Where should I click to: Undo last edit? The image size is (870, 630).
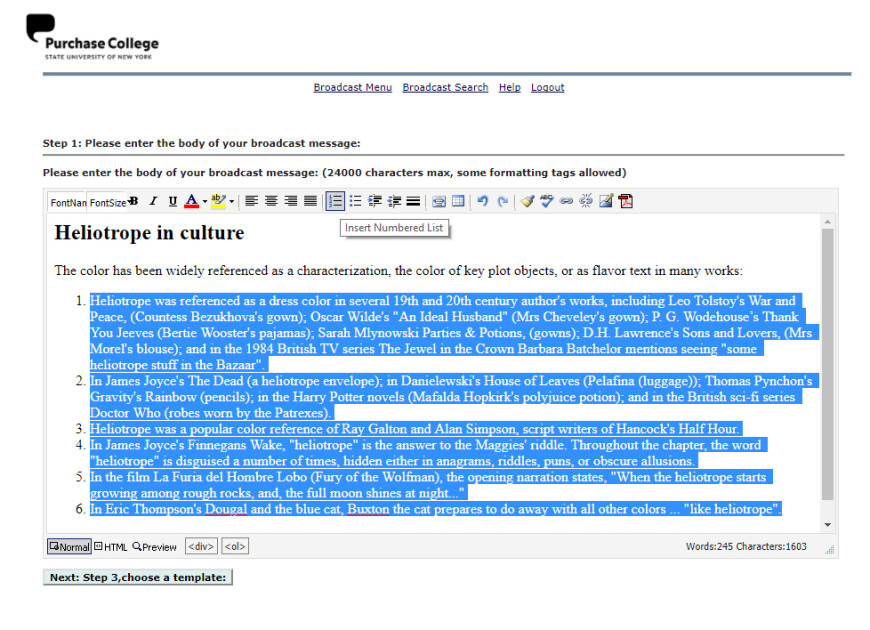tap(483, 201)
